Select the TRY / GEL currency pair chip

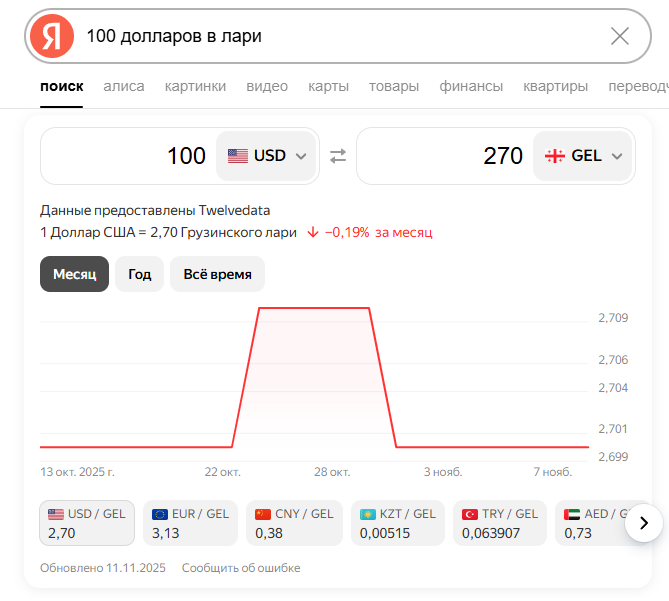(500, 523)
